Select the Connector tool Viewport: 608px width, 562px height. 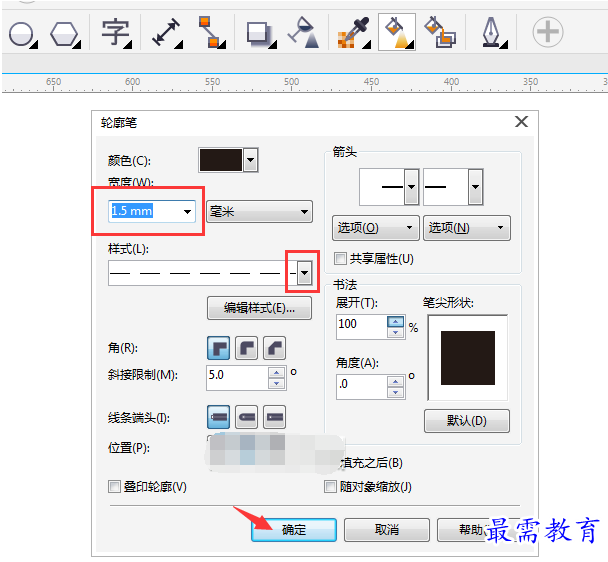click(x=211, y=32)
